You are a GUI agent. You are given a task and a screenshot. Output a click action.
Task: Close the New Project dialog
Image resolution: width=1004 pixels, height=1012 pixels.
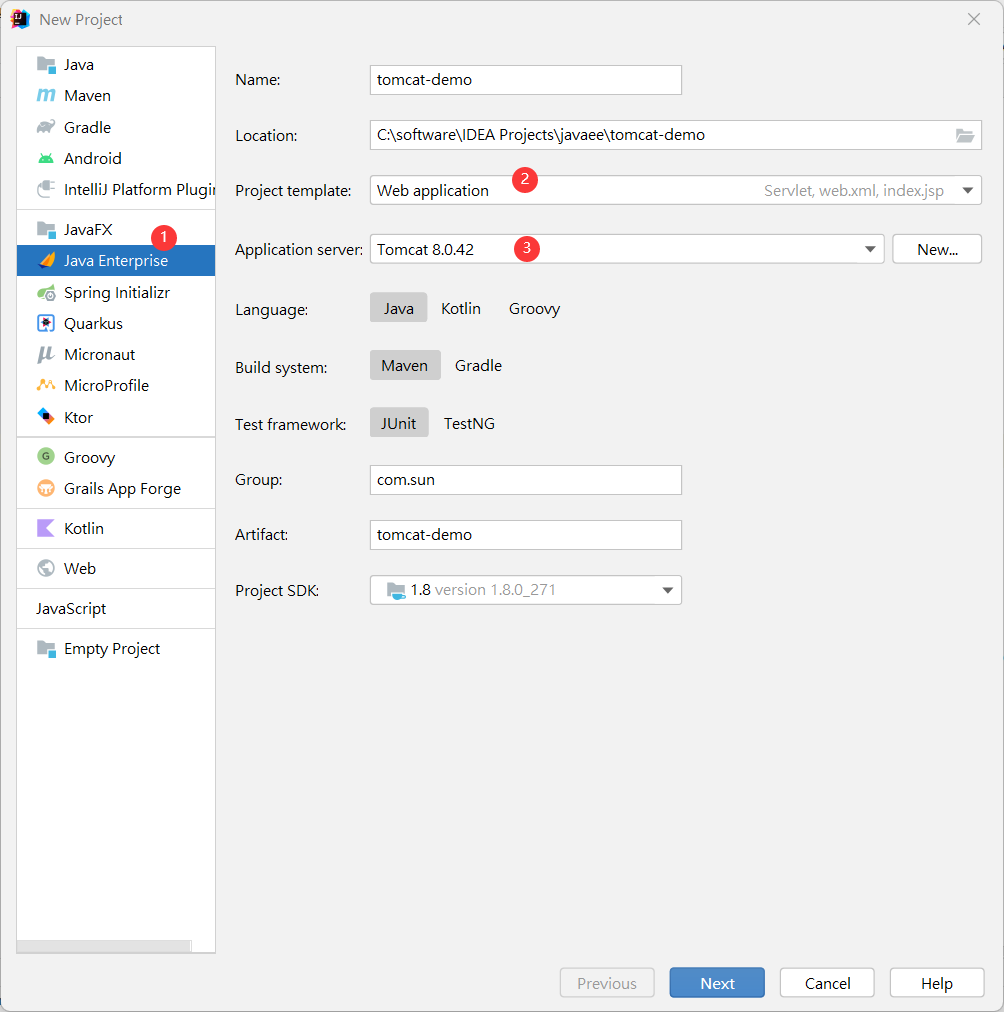(x=974, y=19)
